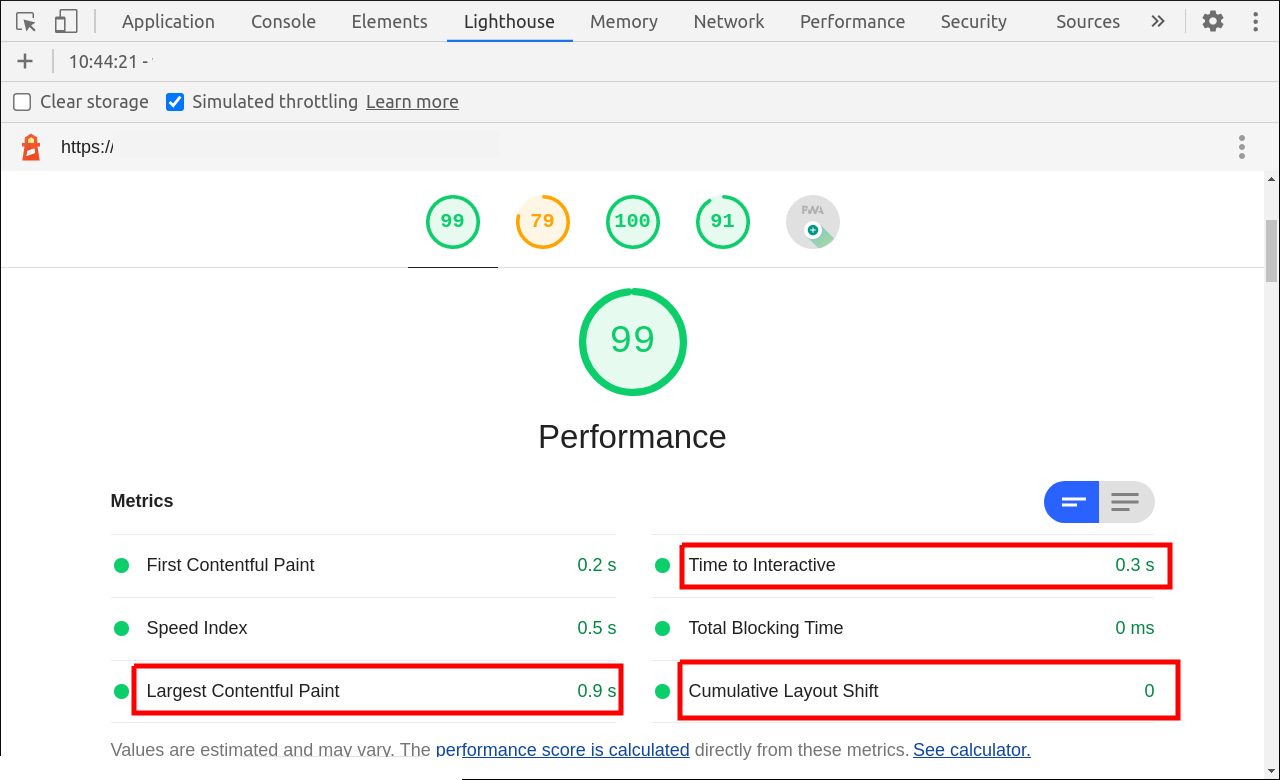Click the See calculator link
This screenshot has height=780, width=1280.
[x=970, y=749]
